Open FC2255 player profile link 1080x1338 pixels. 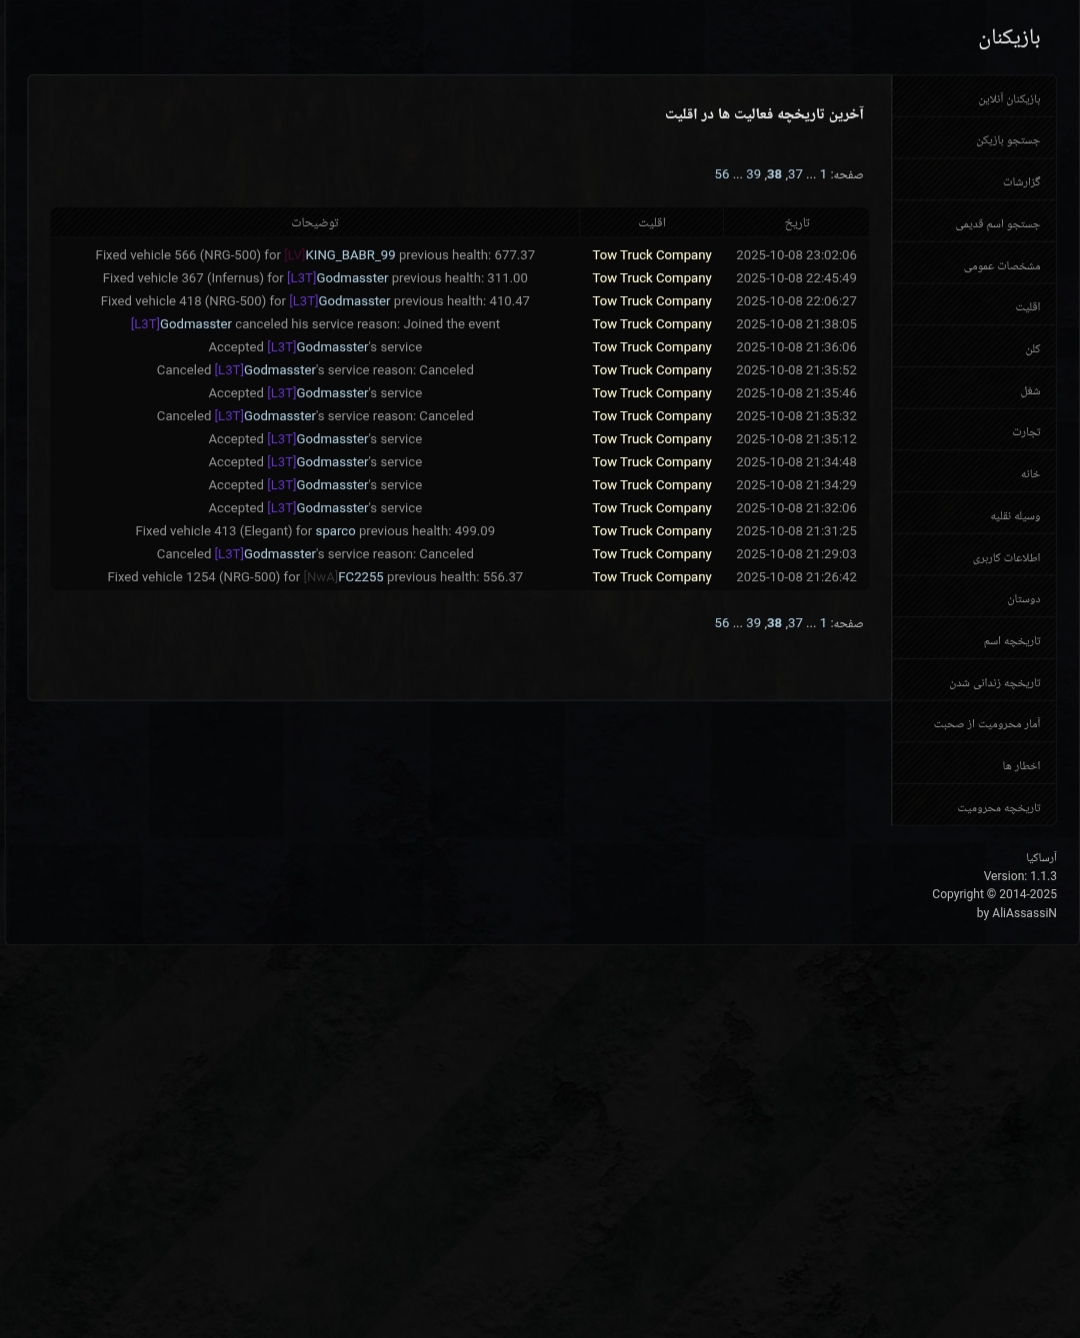tap(361, 577)
